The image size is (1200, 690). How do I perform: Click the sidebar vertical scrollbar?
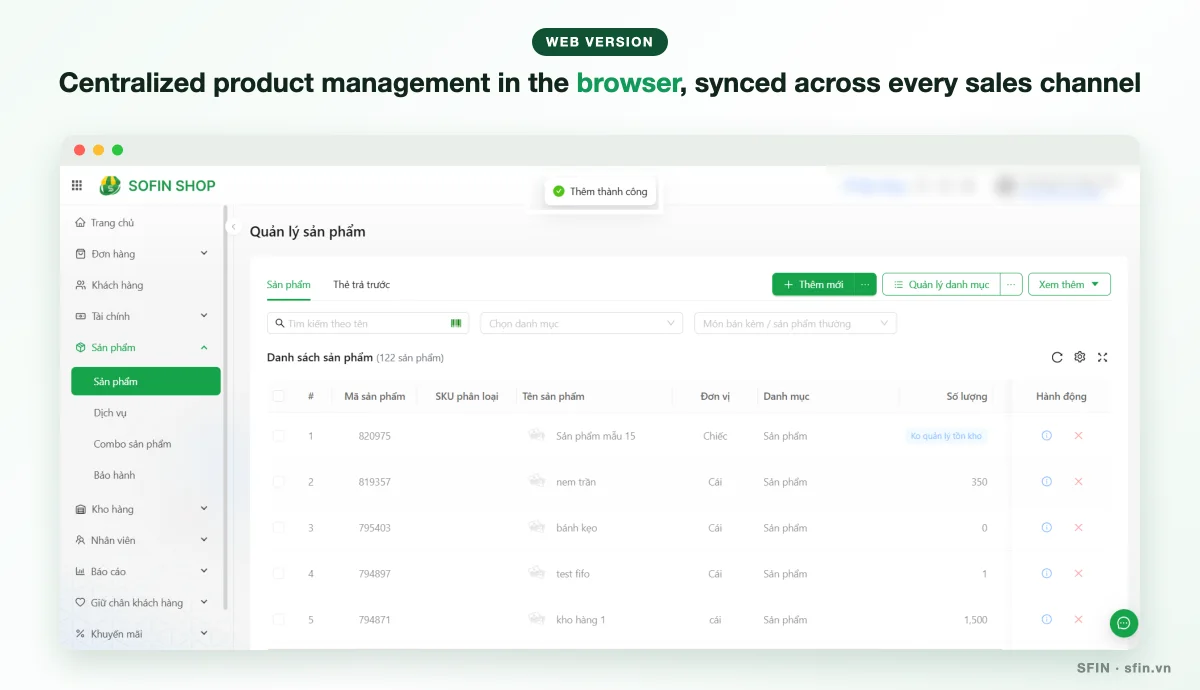225,408
